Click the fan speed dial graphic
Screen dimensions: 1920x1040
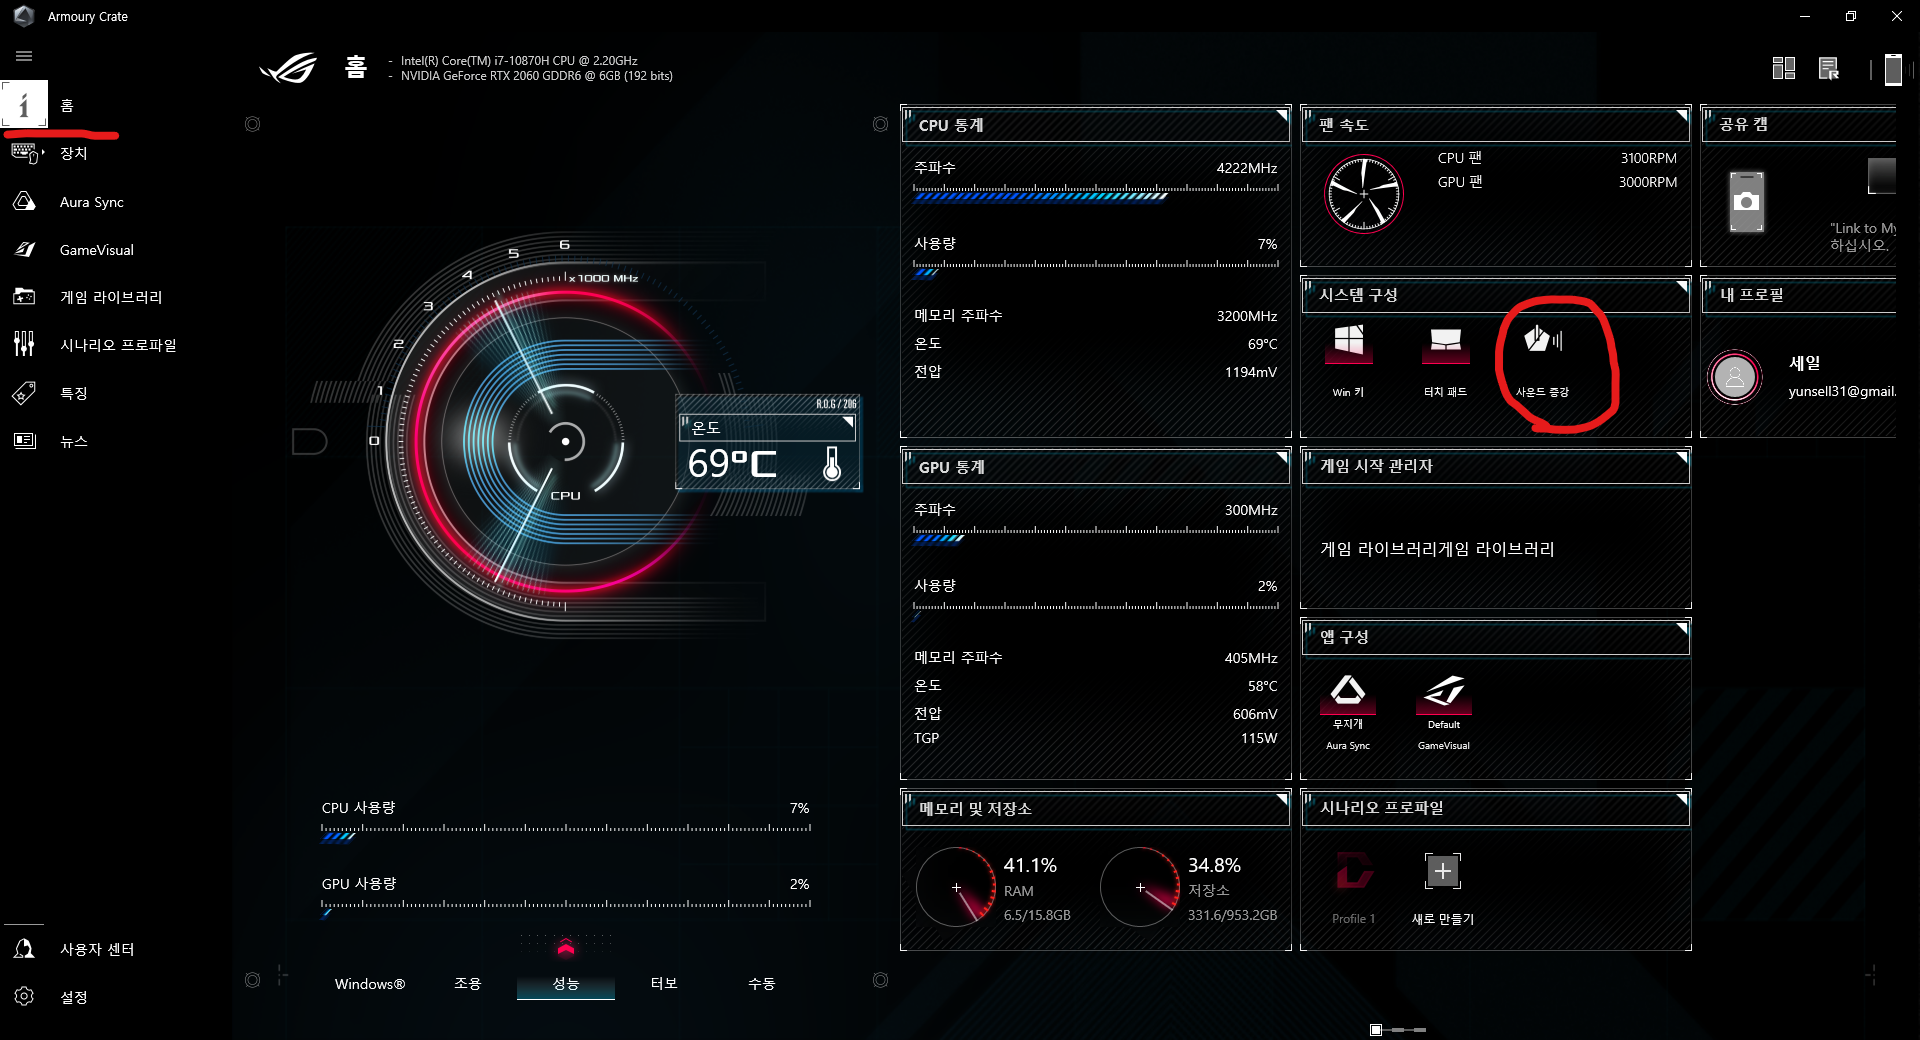(x=1363, y=194)
